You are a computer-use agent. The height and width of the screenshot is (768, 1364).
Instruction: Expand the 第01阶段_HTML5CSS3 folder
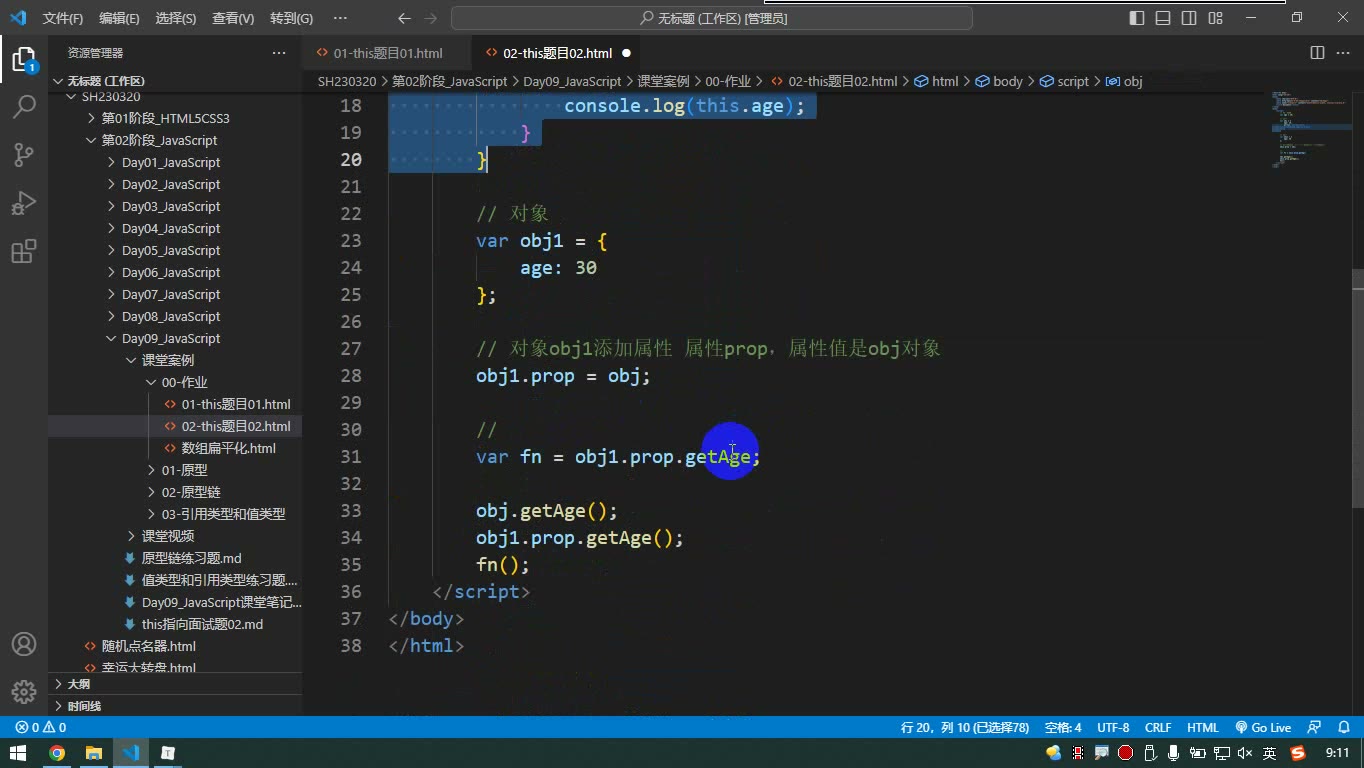165,118
